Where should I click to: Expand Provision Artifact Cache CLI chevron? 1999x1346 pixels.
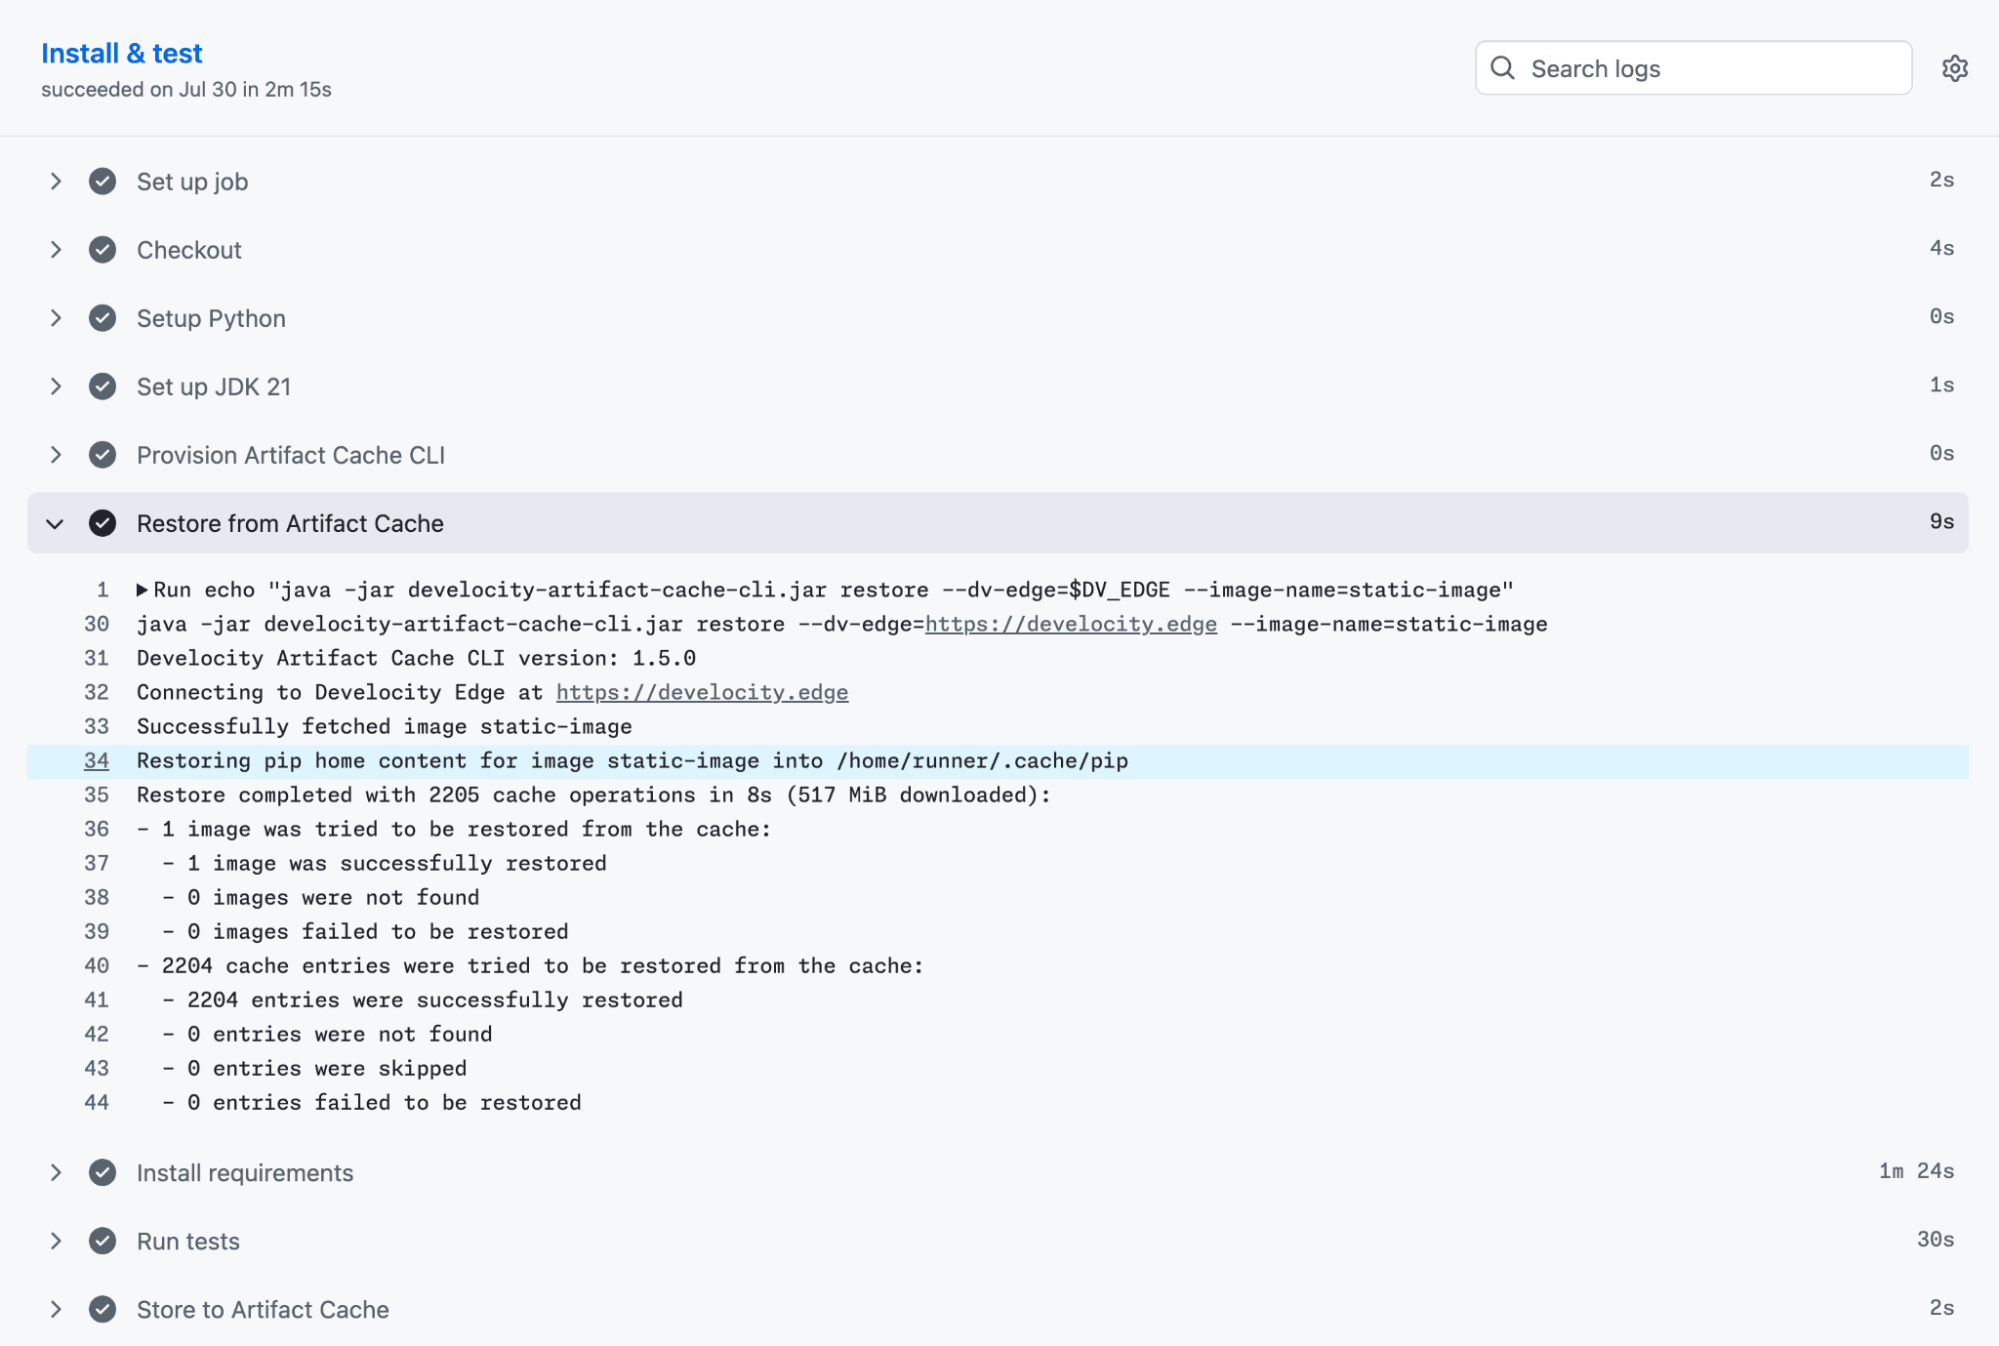click(56, 455)
